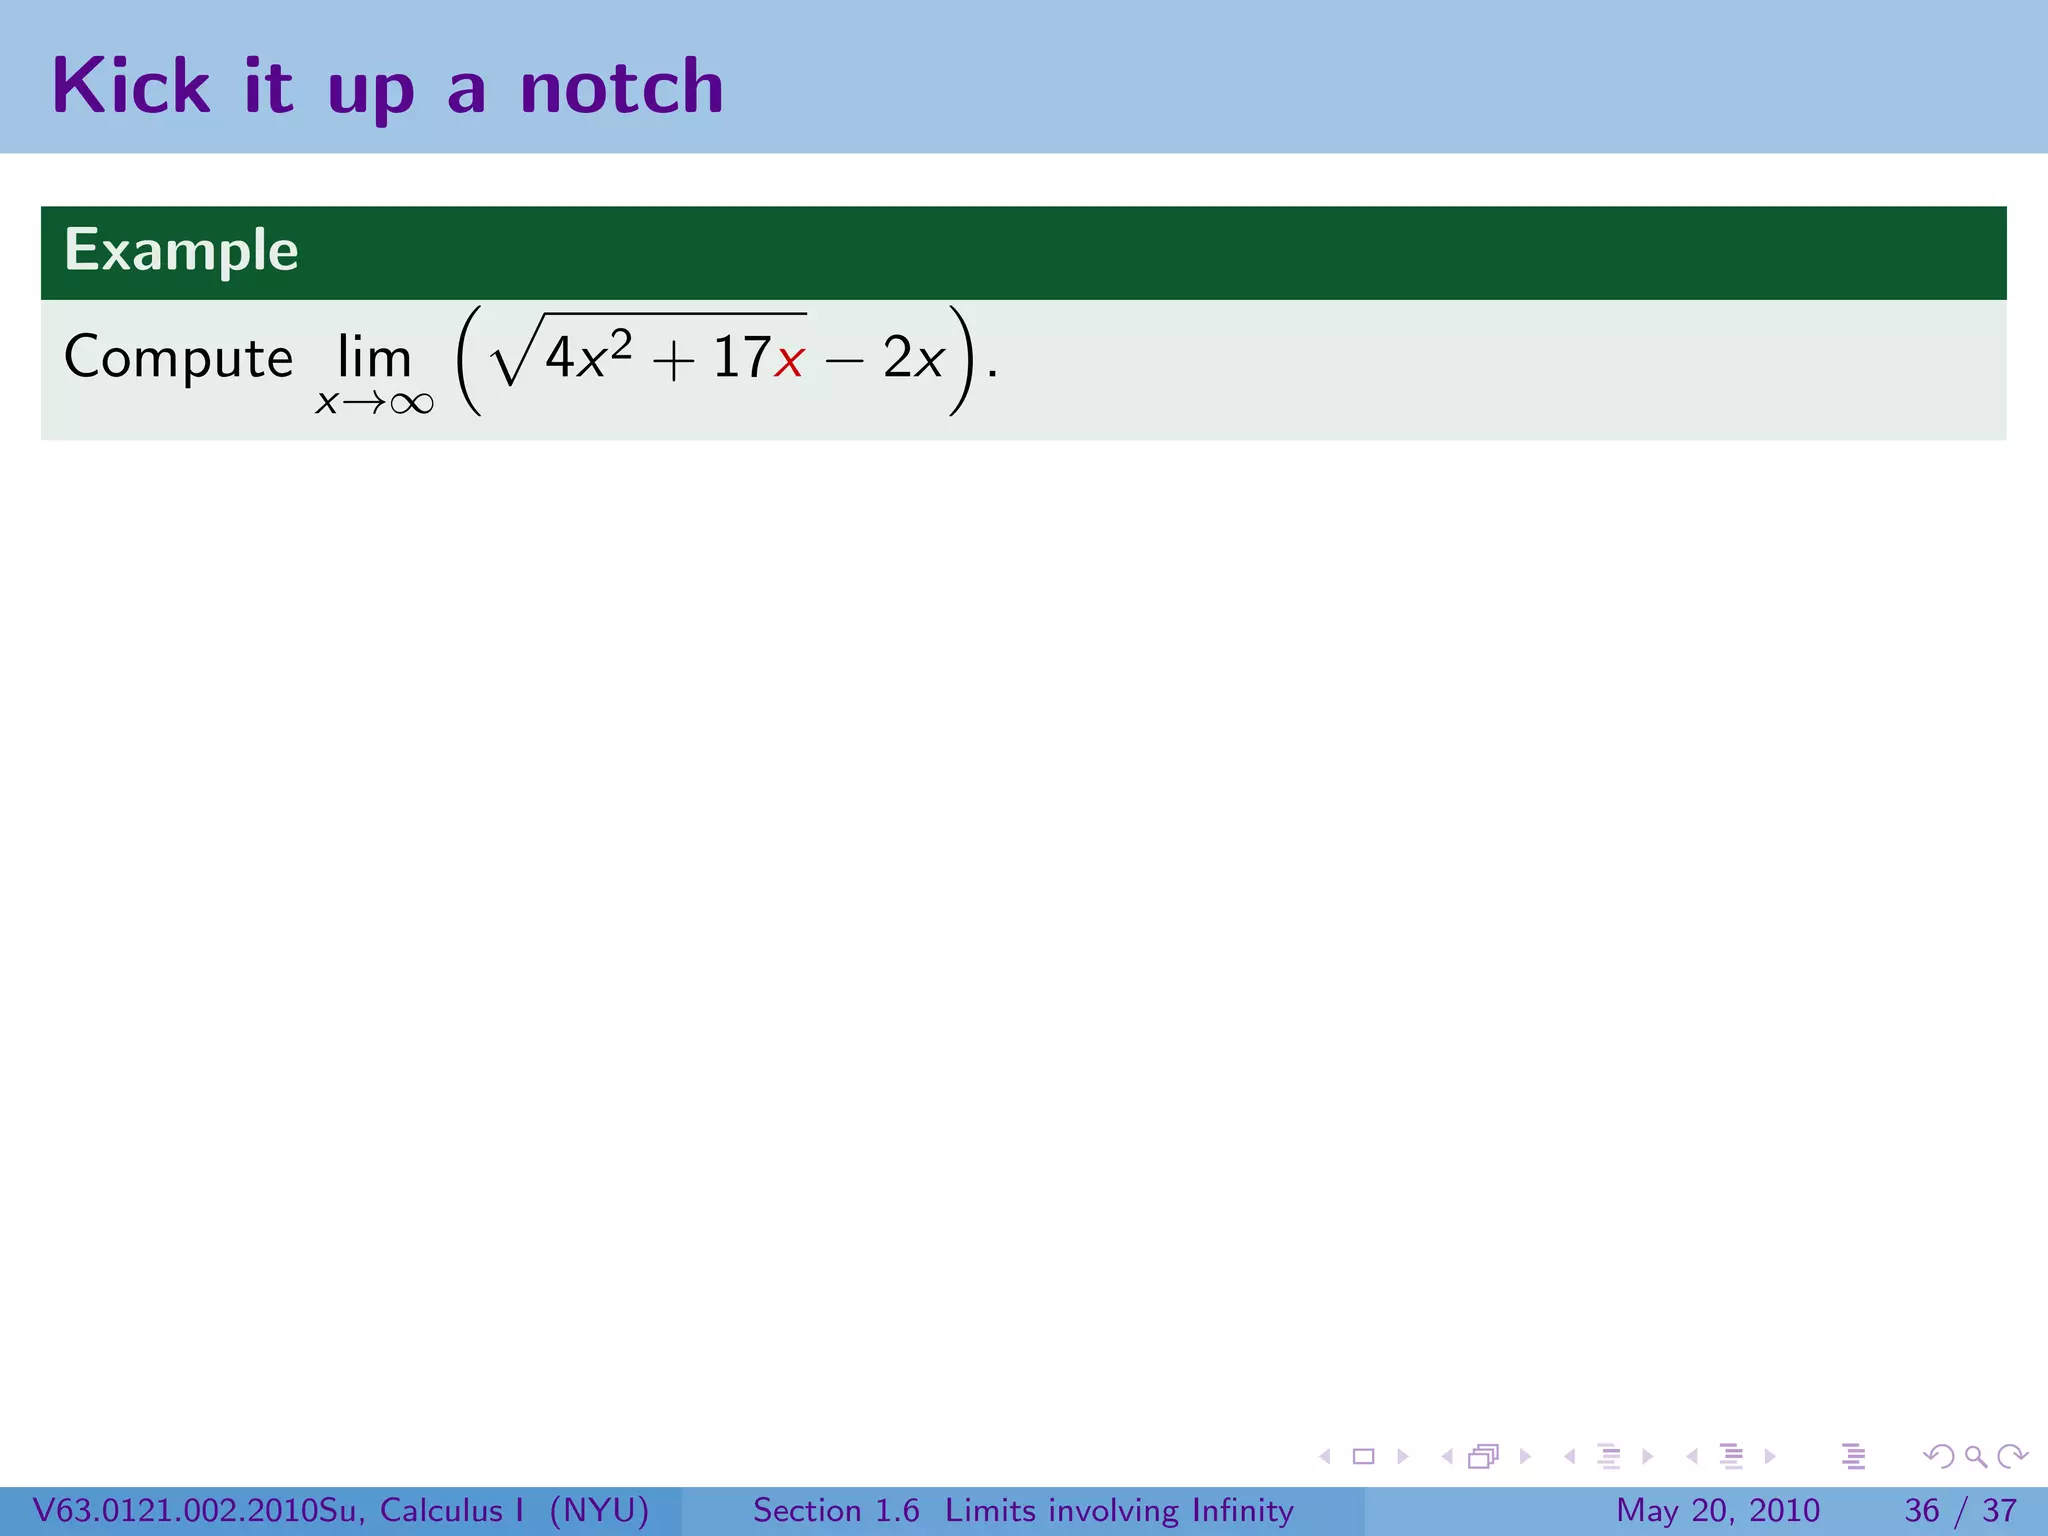Click the '2x' term in the formula

(913, 358)
